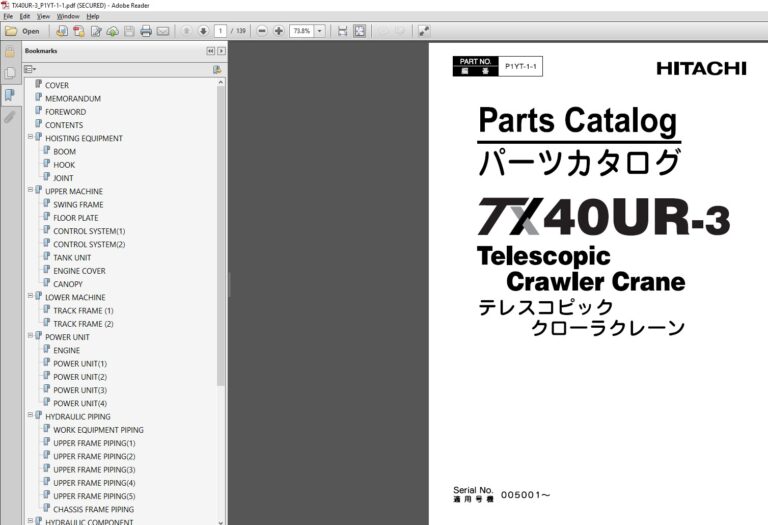Toggle the Bookmarks panel icon
This screenshot has height=525, width=768.
click(x=10, y=95)
